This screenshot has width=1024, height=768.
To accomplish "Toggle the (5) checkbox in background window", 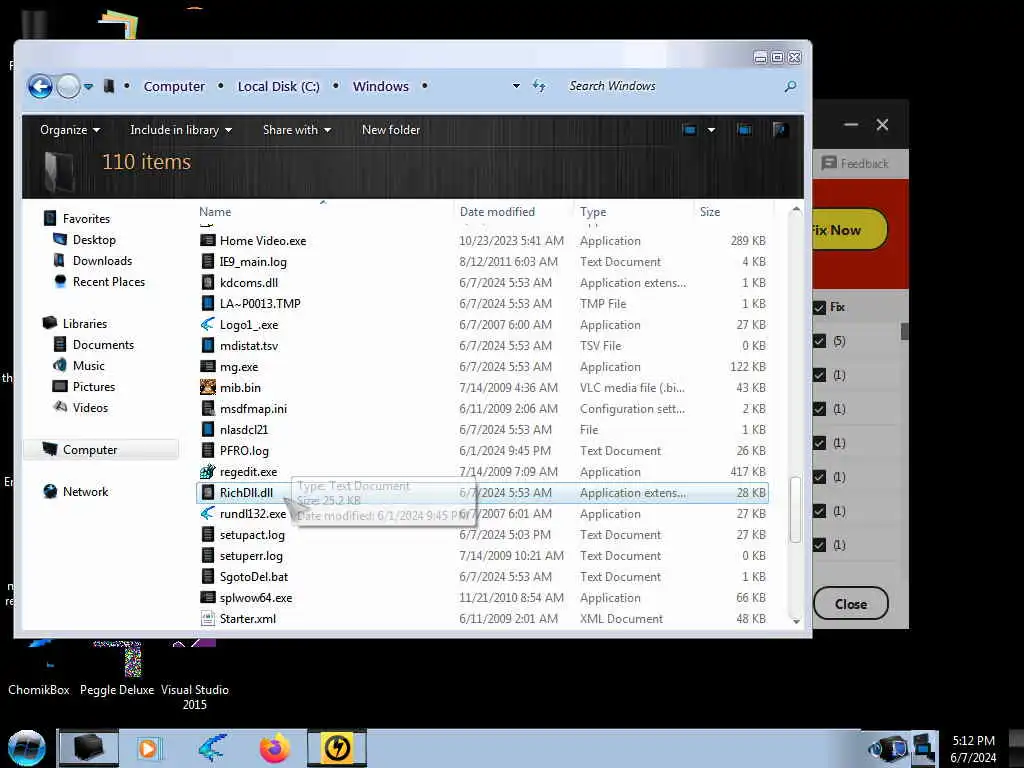I will [819, 341].
